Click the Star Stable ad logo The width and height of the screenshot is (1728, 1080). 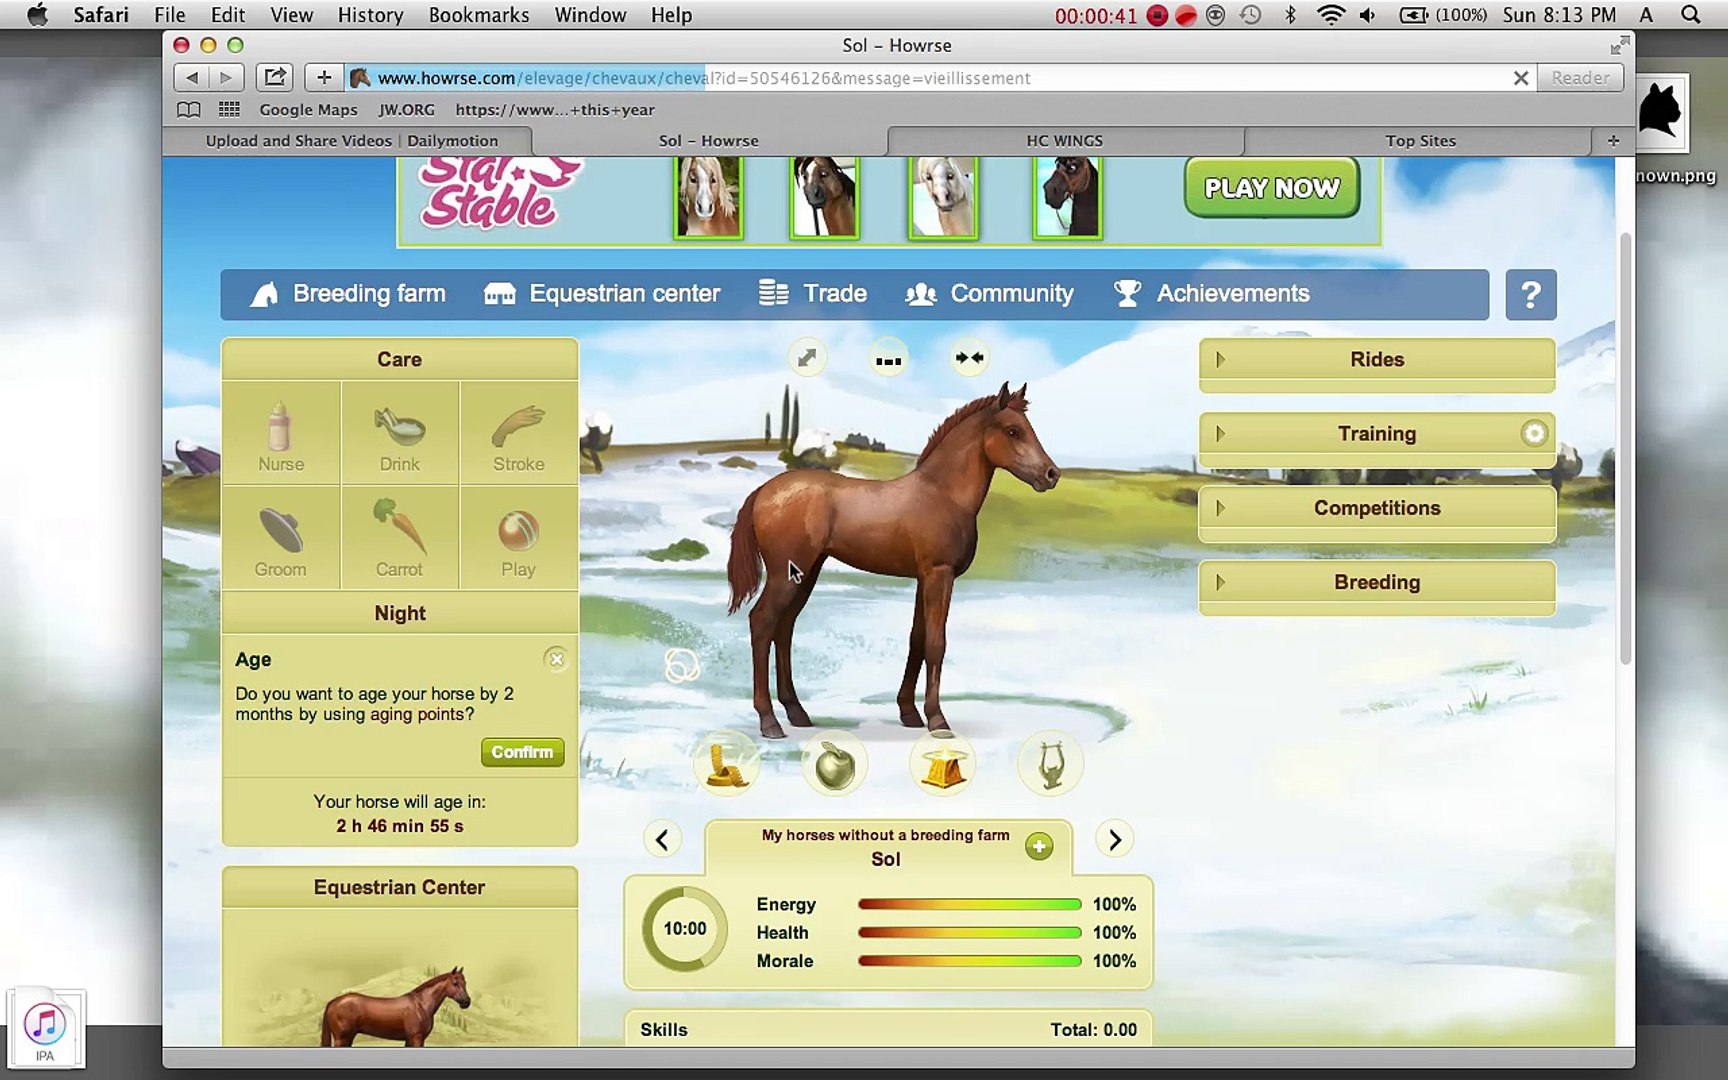click(x=498, y=194)
